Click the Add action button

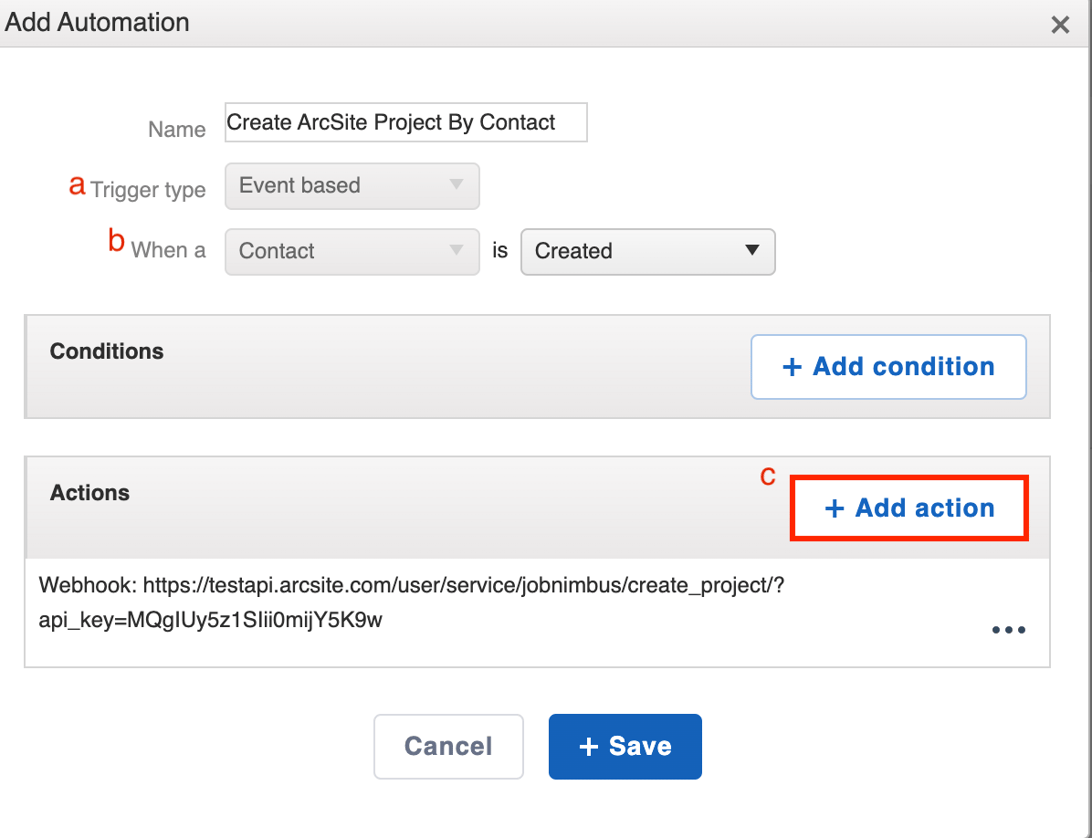click(x=908, y=508)
